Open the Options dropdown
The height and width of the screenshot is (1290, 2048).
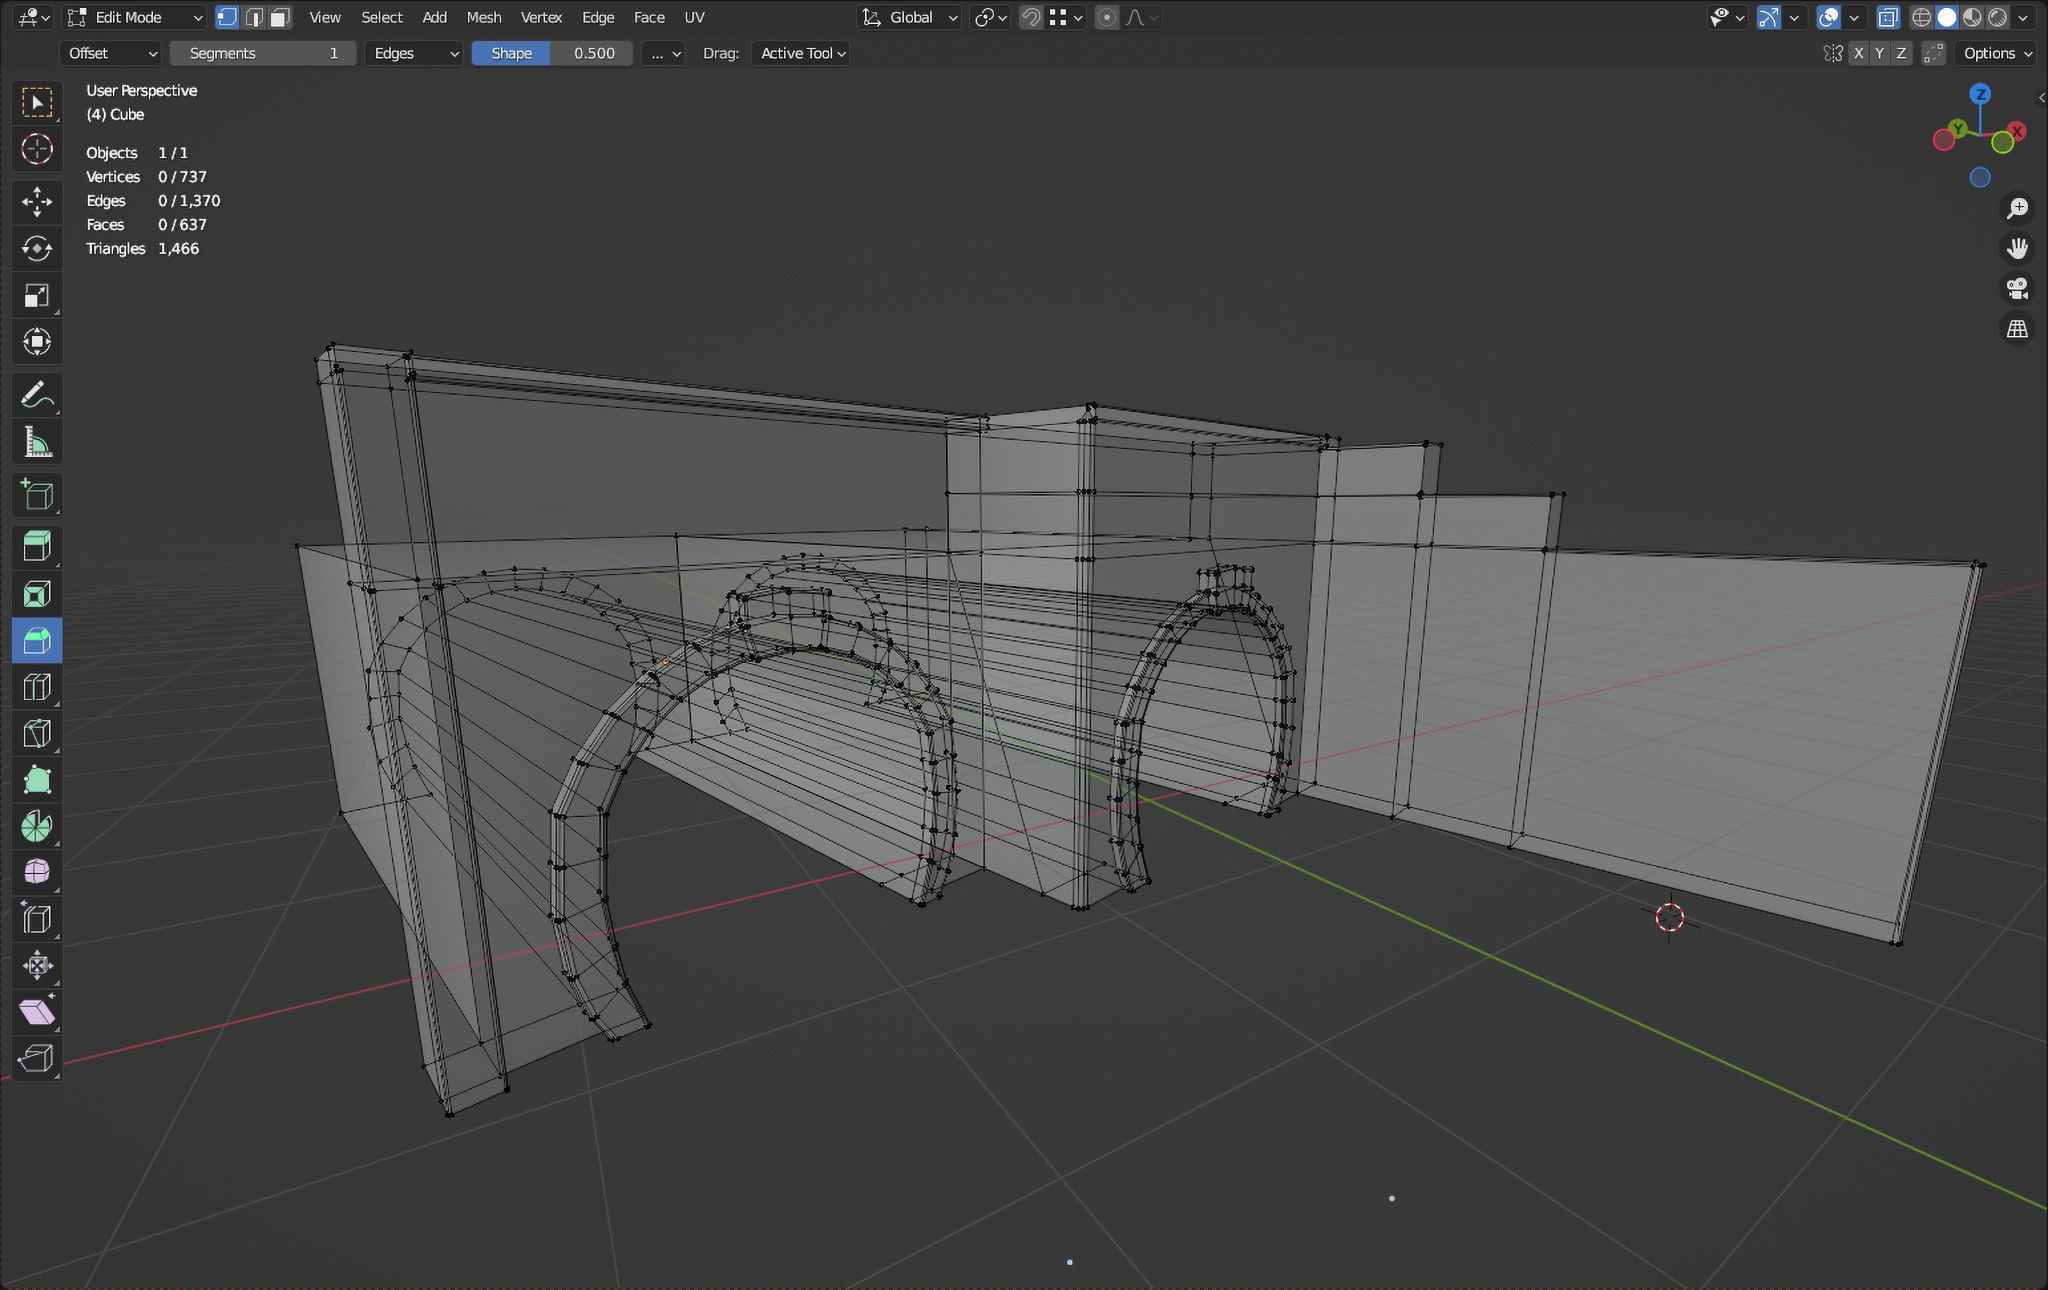[x=1997, y=53]
